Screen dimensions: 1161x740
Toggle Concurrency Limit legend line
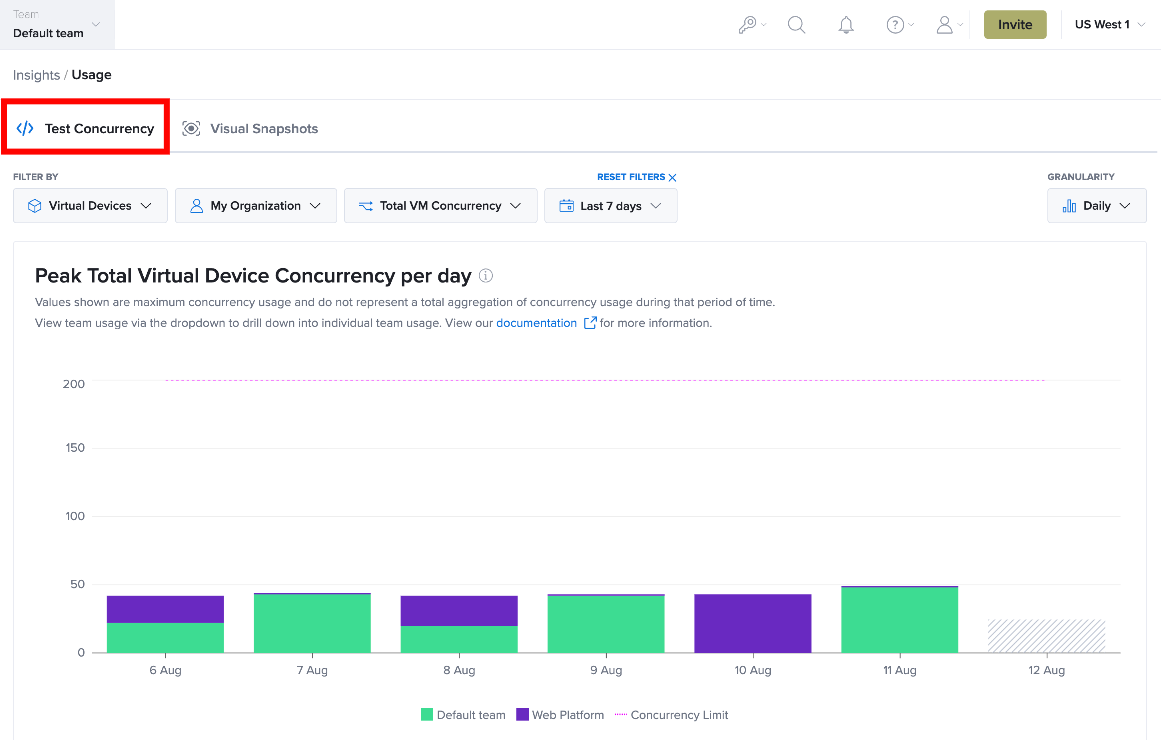click(x=672, y=715)
